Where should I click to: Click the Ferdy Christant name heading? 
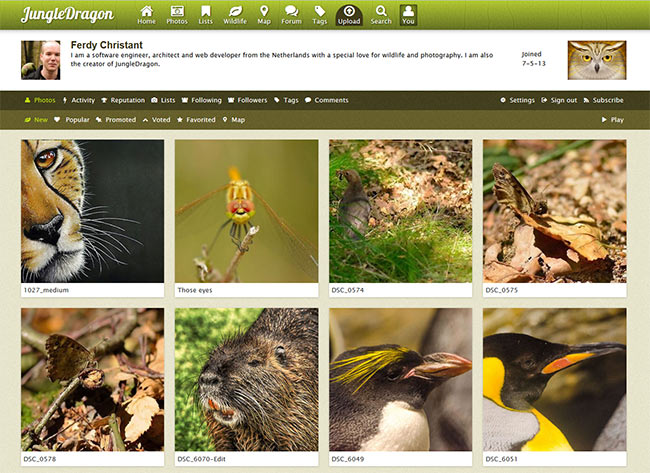tap(107, 45)
